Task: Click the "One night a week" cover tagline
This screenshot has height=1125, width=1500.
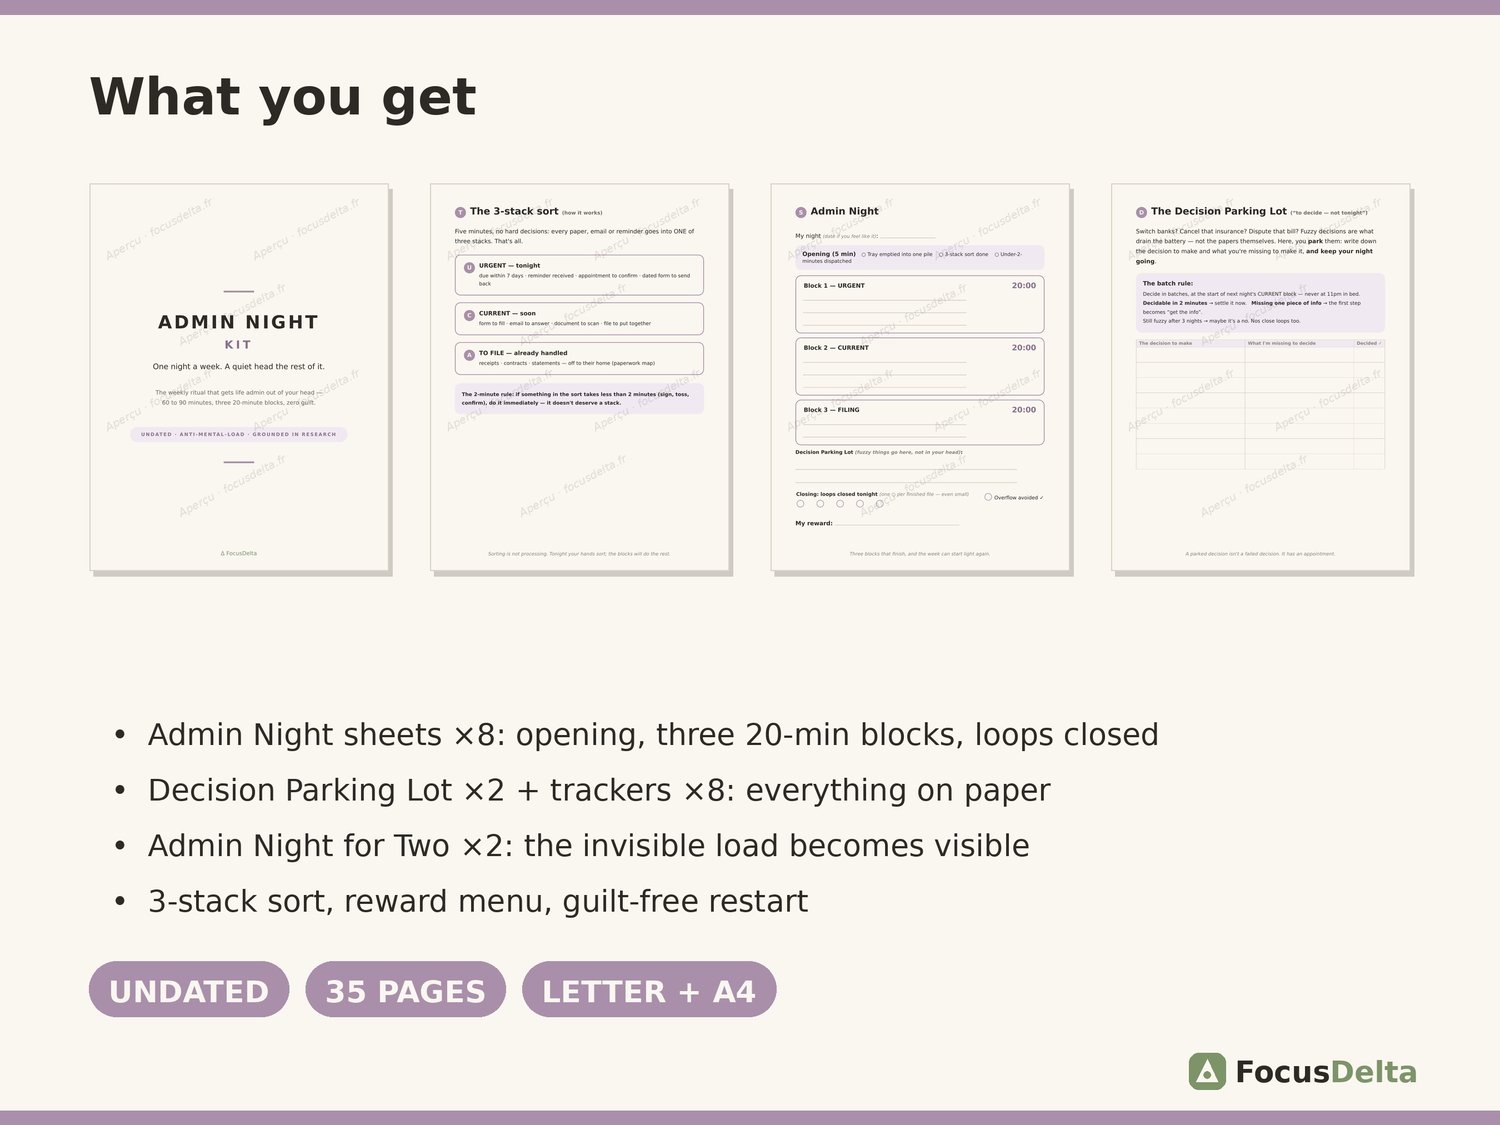Action: pyautogui.click(x=239, y=367)
